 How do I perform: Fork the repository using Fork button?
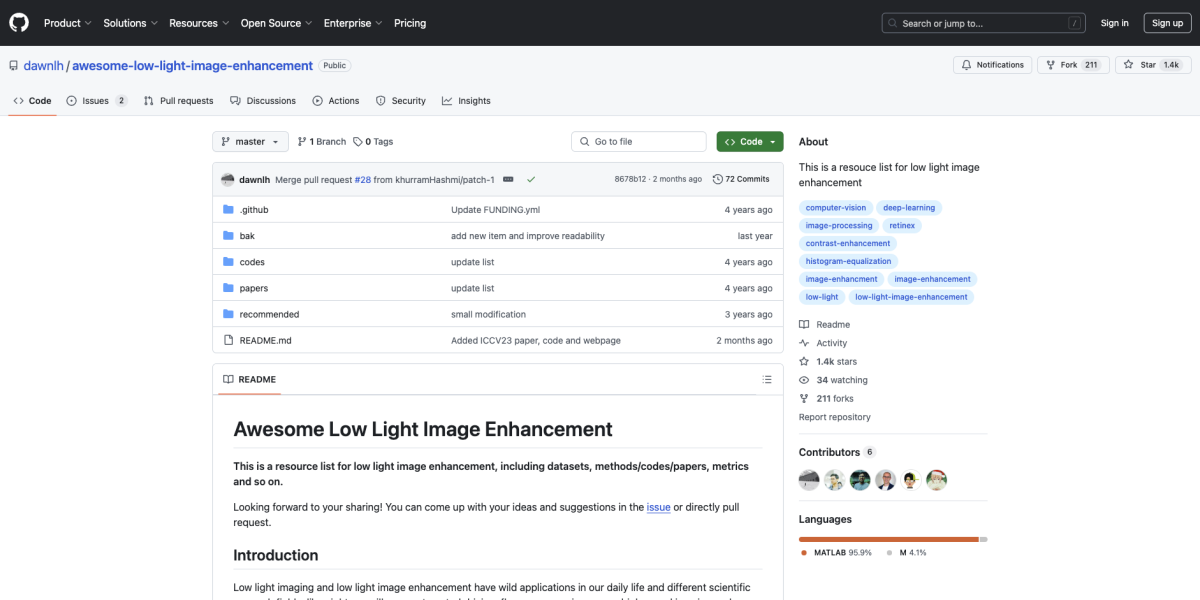1073,65
